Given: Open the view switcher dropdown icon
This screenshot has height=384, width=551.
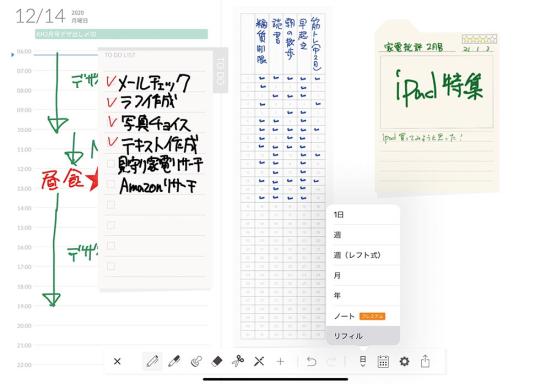Looking at the screenshot, I should (x=363, y=361).
